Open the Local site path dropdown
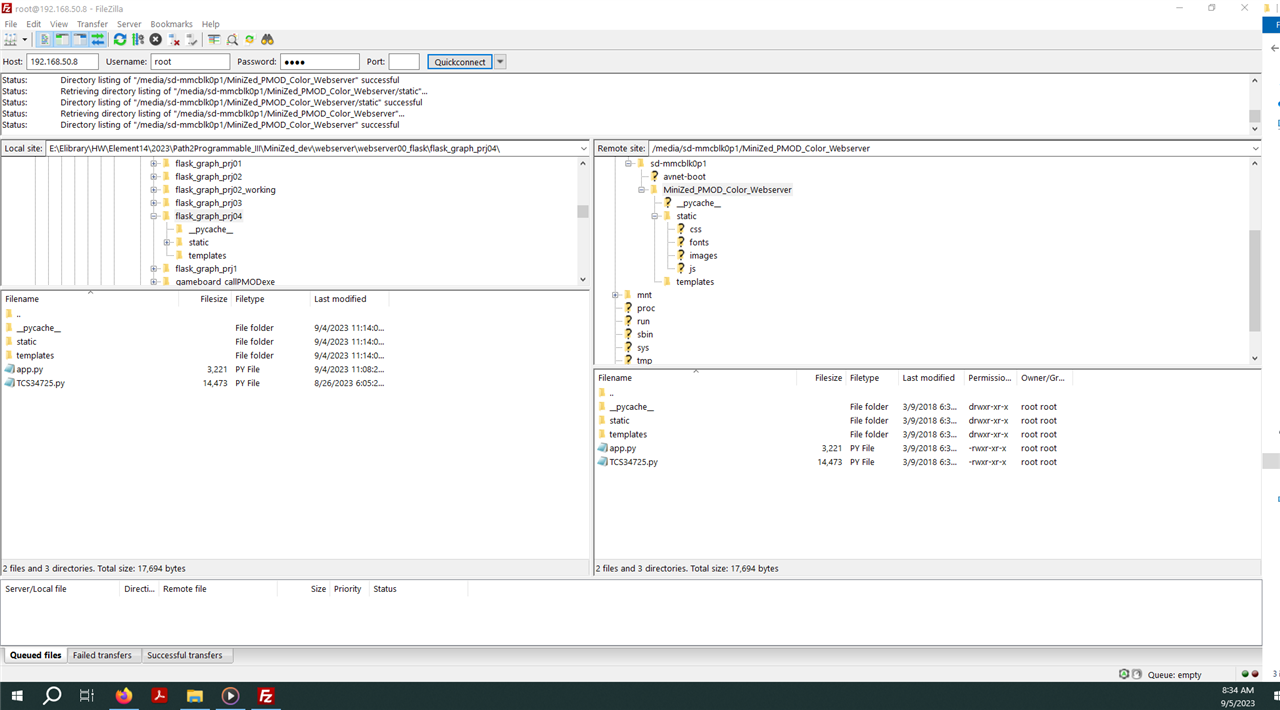Viewport: 1280px width, 710px height. click(583, 148)
